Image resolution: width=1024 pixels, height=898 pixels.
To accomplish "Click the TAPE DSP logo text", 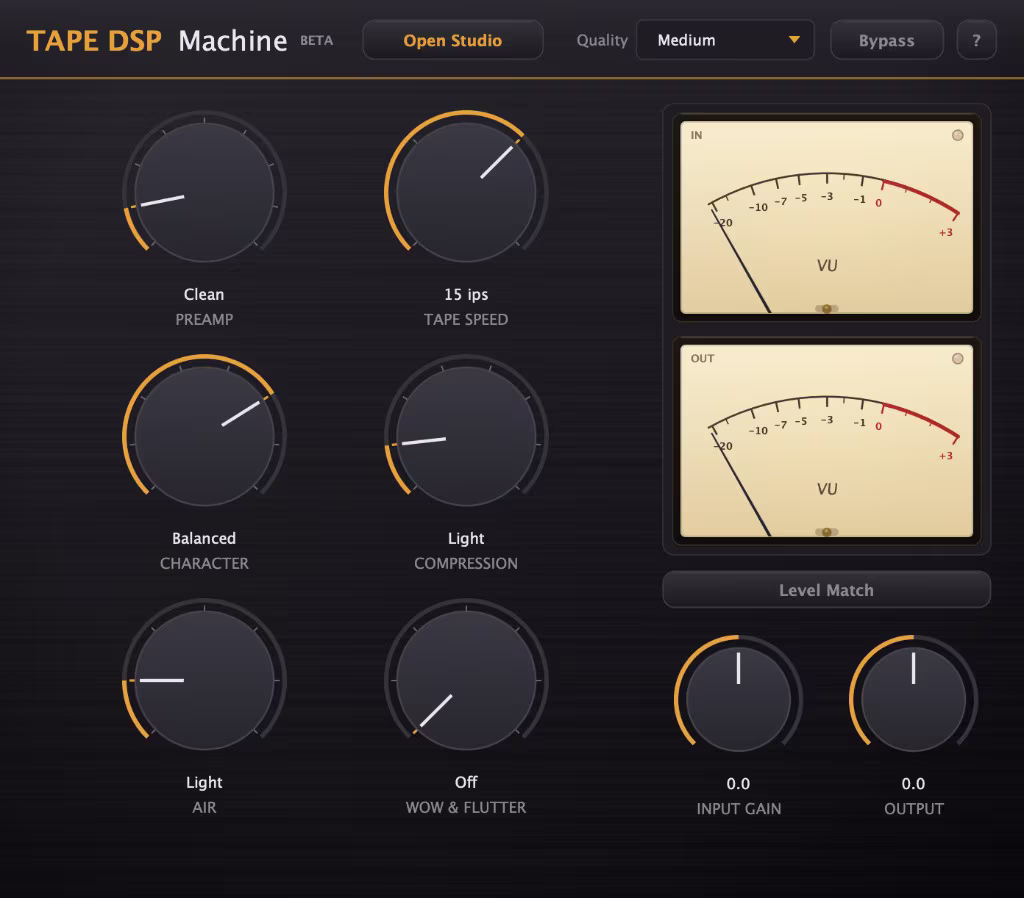I will point(94,40).
